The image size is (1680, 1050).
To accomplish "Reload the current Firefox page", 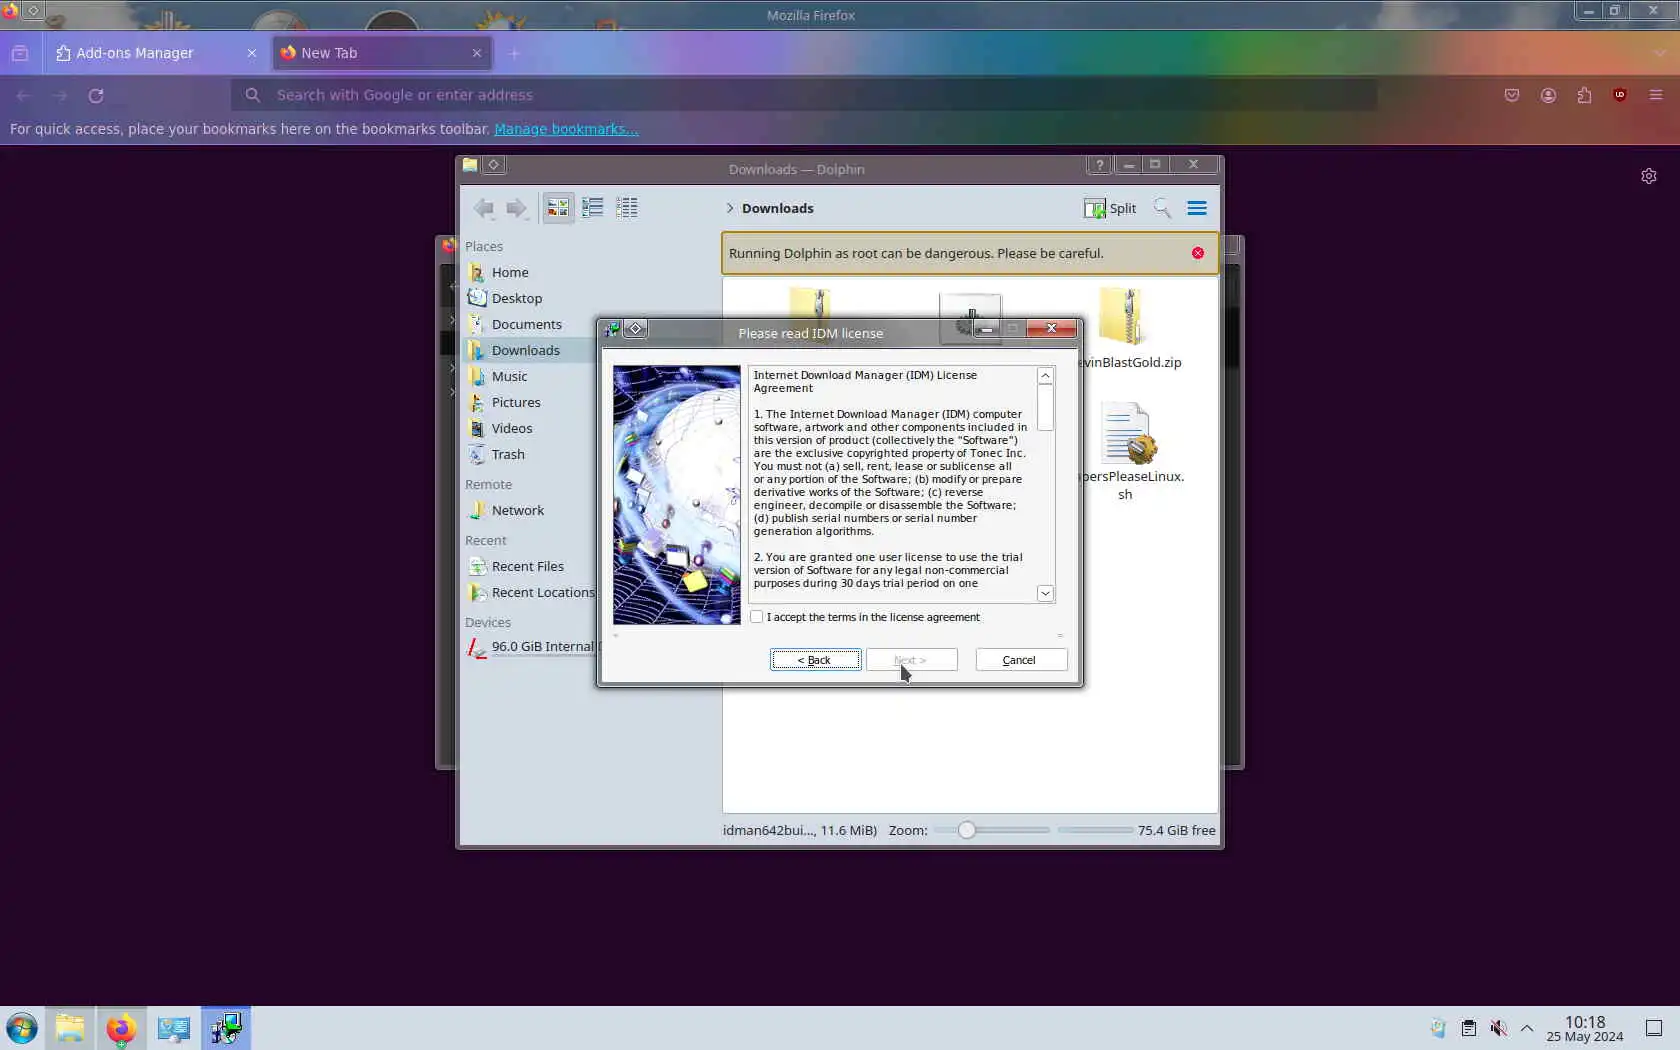I will (x=96, y=95).
